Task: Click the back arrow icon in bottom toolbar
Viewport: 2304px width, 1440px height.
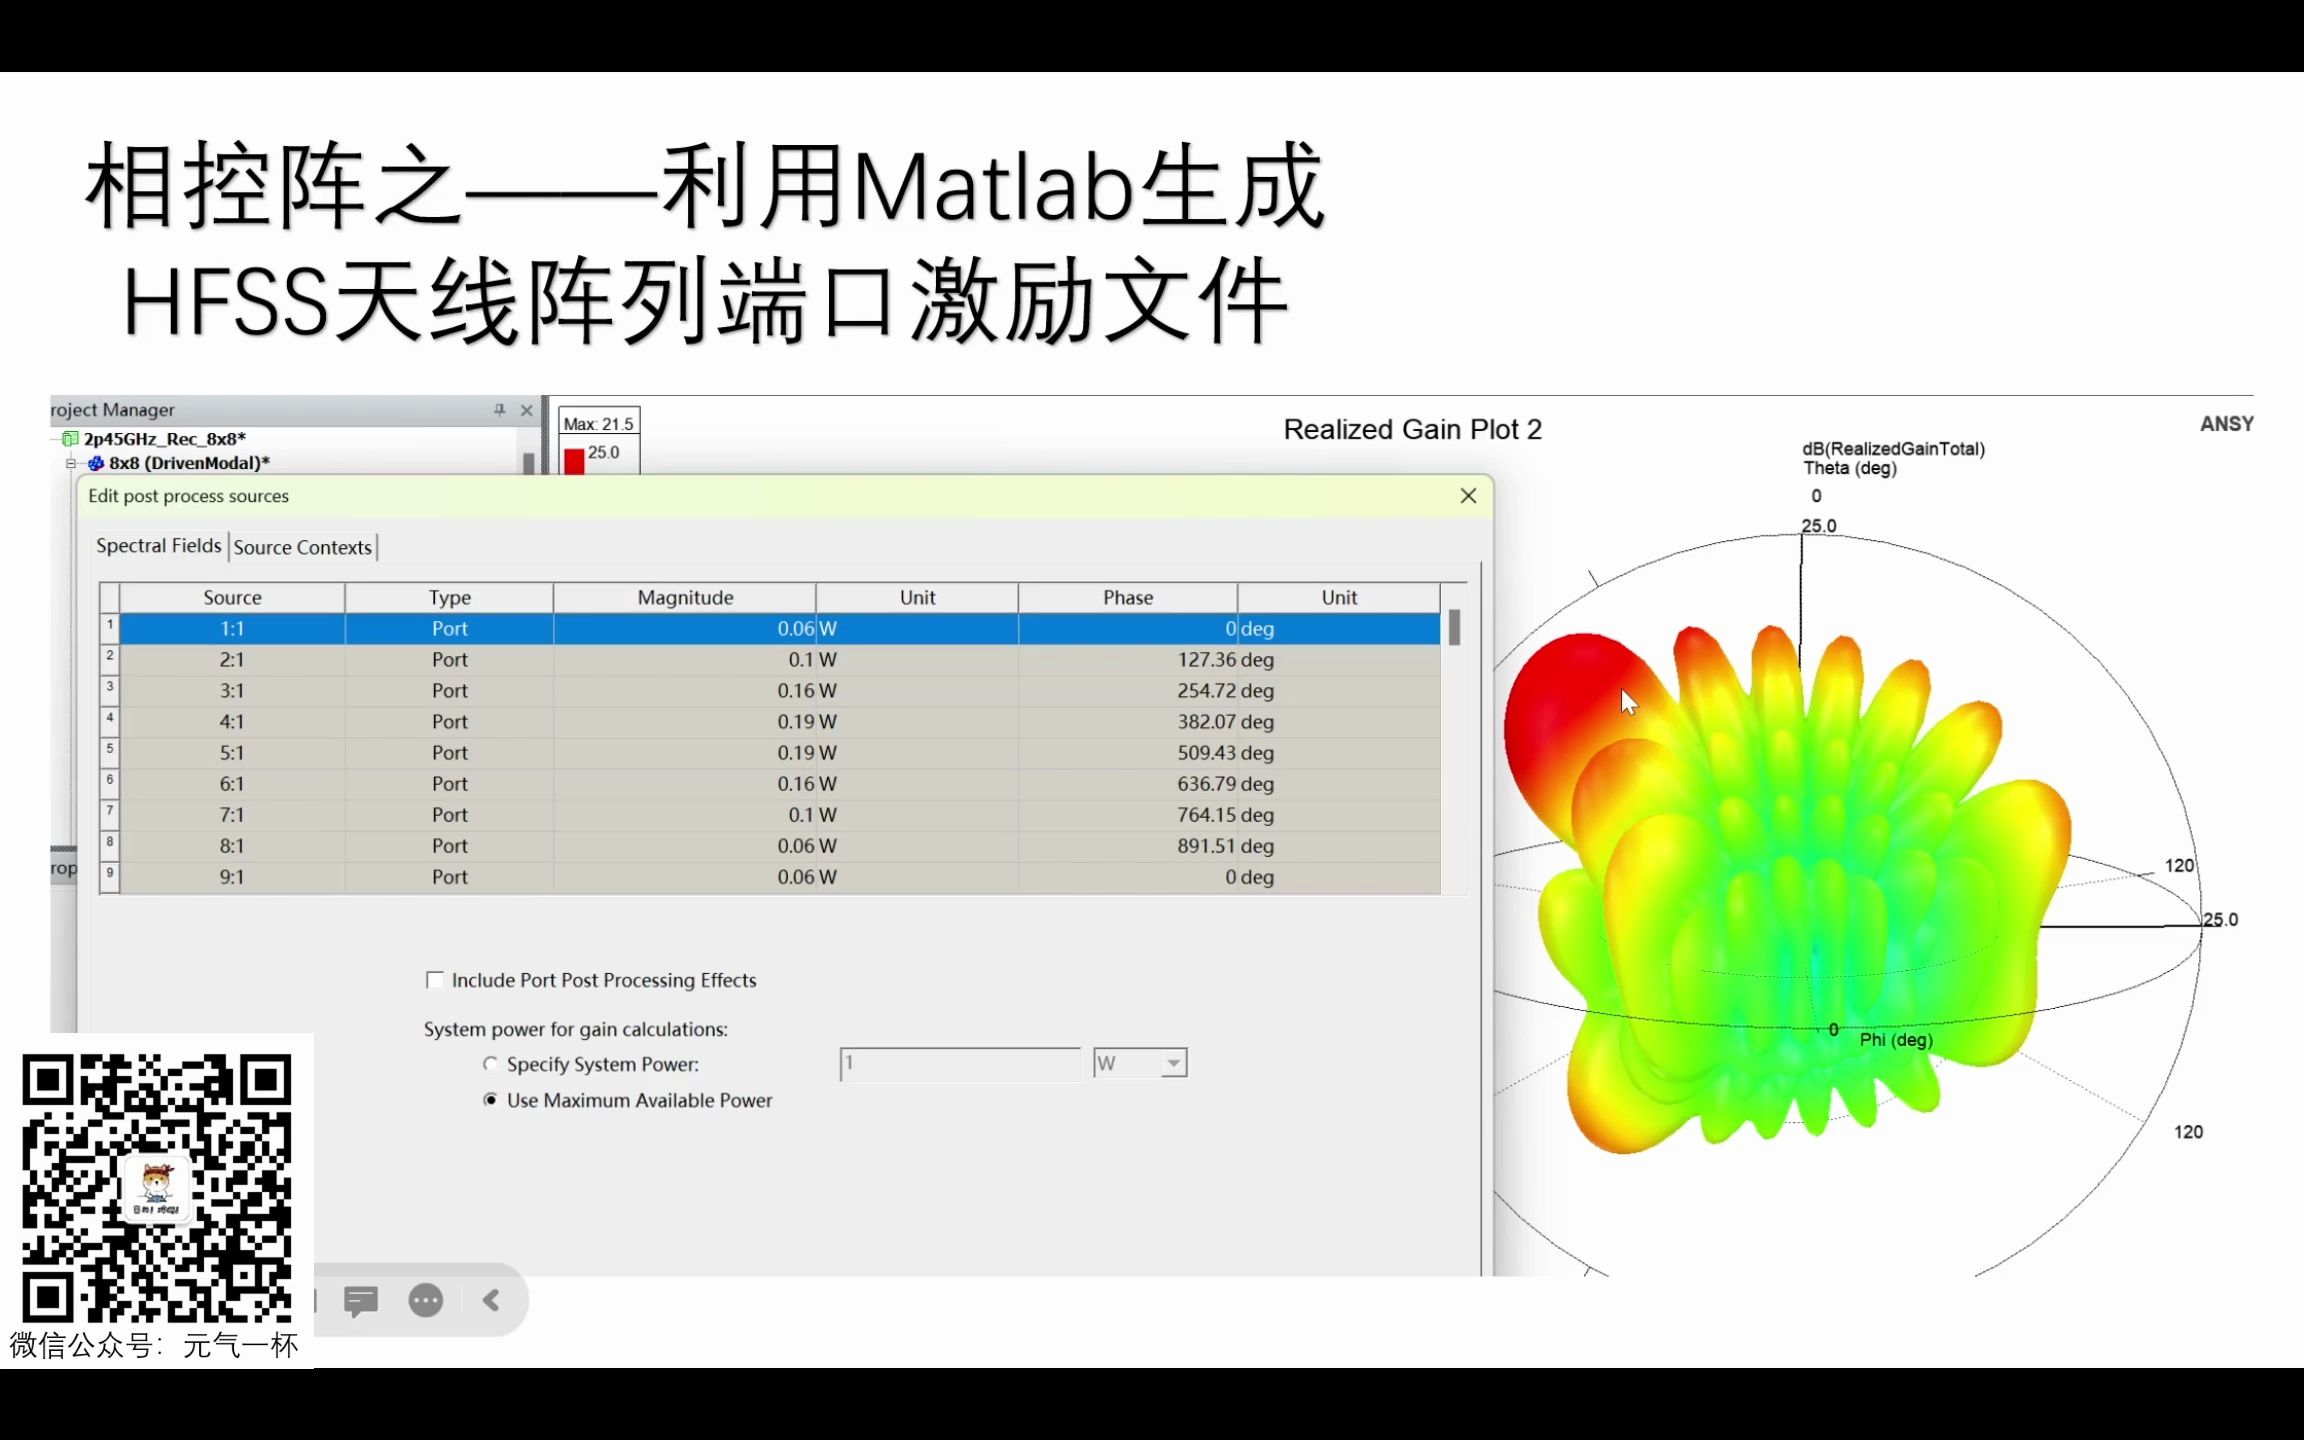Action: (490, 1299)
